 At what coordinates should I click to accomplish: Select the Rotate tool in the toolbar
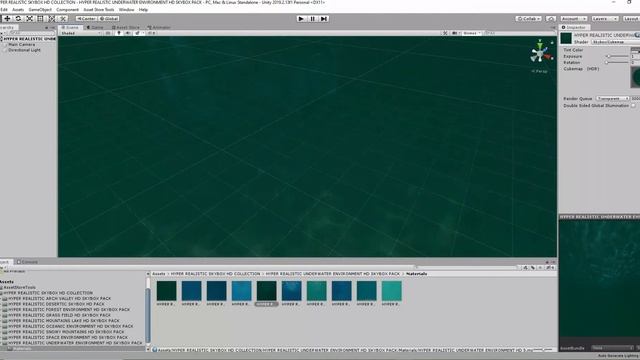[x=18, y=18]
